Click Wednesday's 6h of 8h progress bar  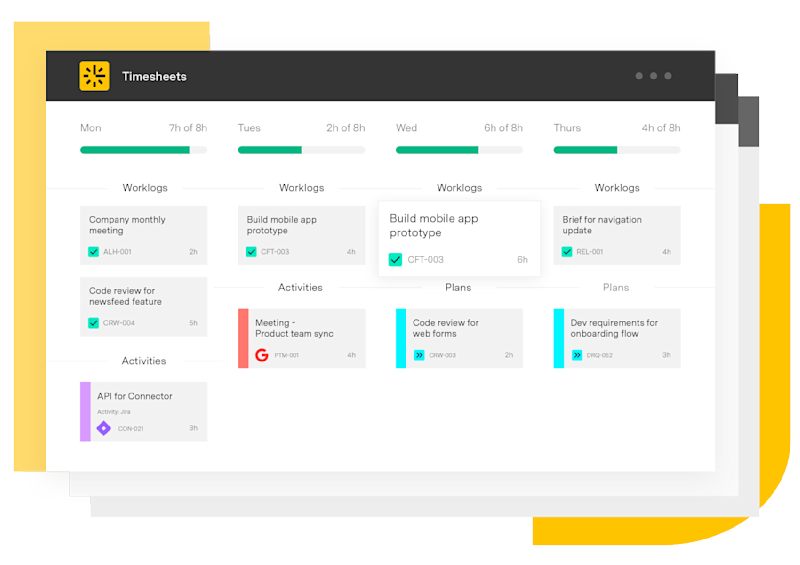point(459,150)
